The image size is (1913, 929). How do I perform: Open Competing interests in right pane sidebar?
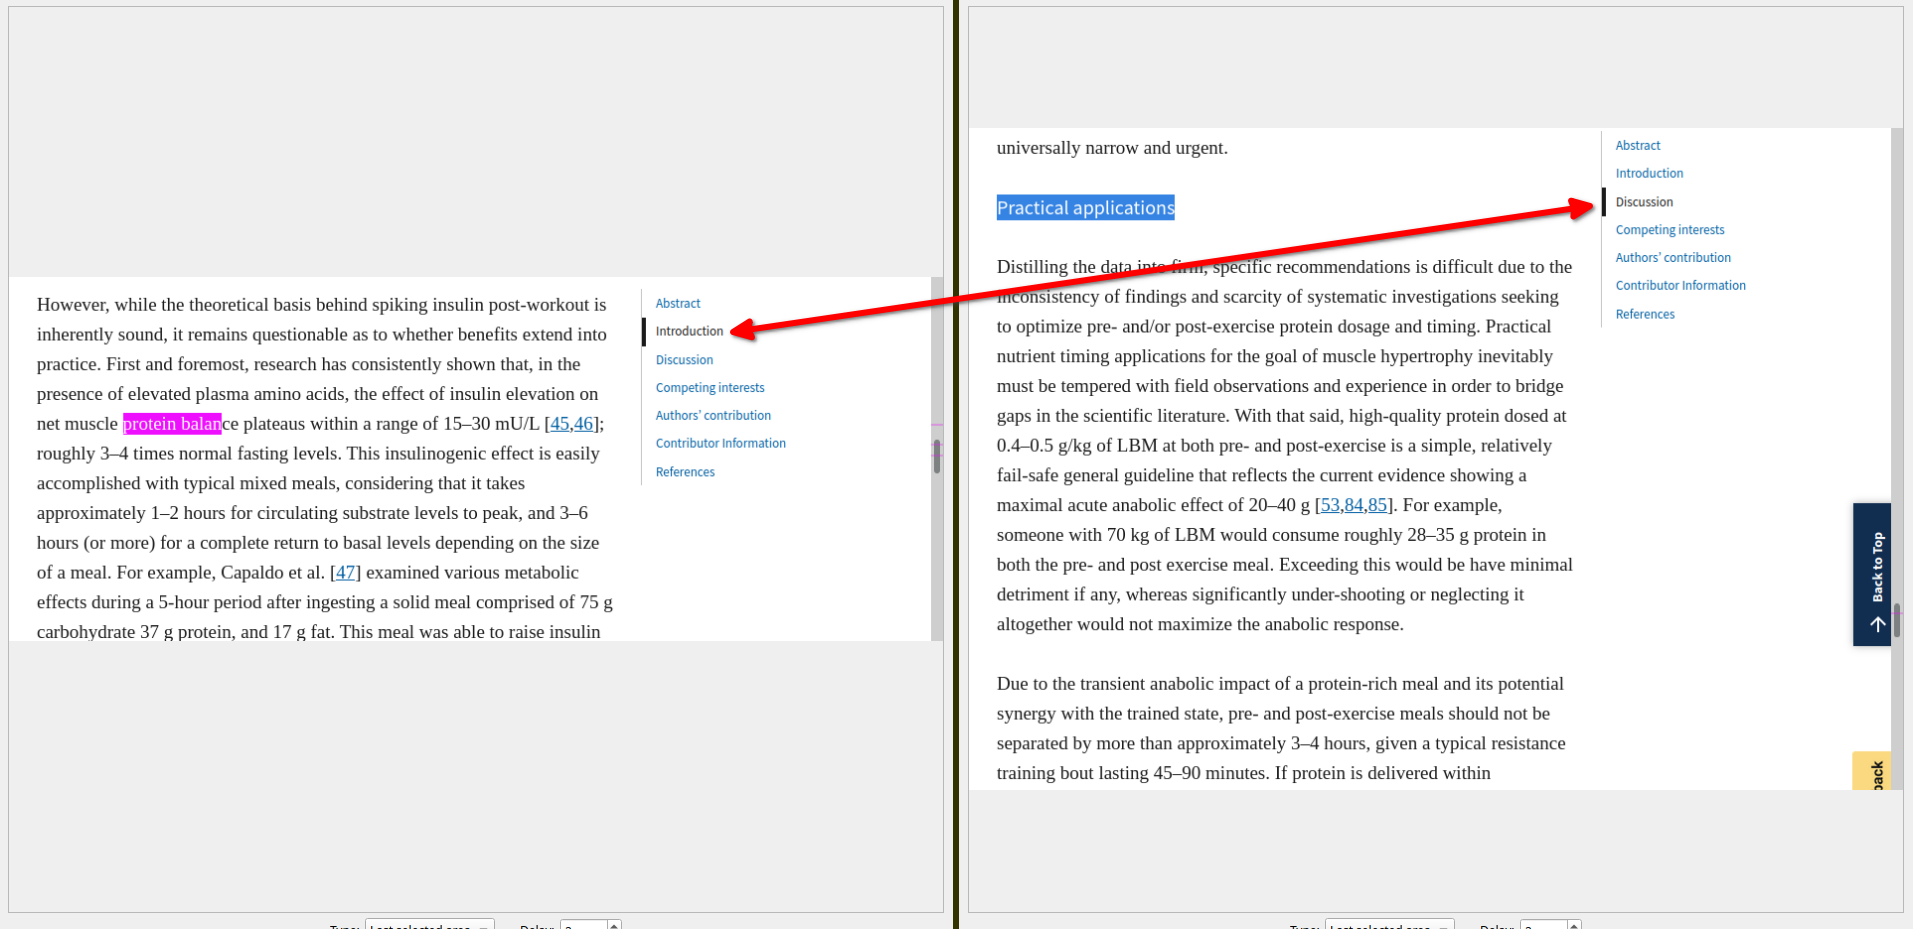(1670, 230)
